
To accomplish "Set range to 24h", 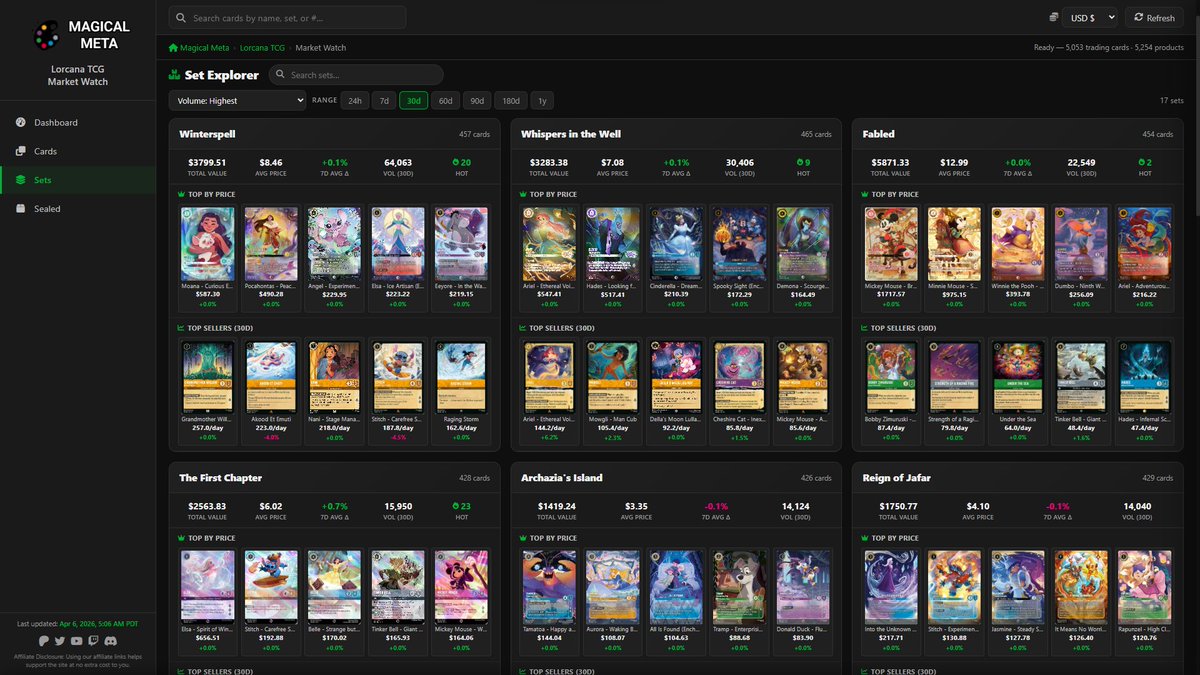I will click(354, 100).
